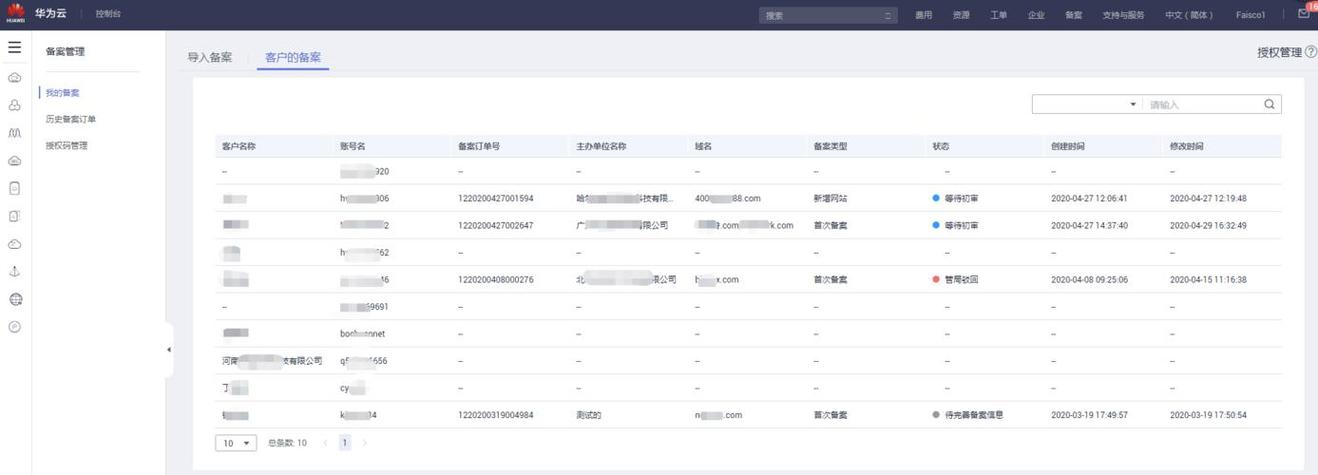Click created time 2020-03-19 17:49:57
The image size is (1318, 475).
click(x=1089, y=414)
